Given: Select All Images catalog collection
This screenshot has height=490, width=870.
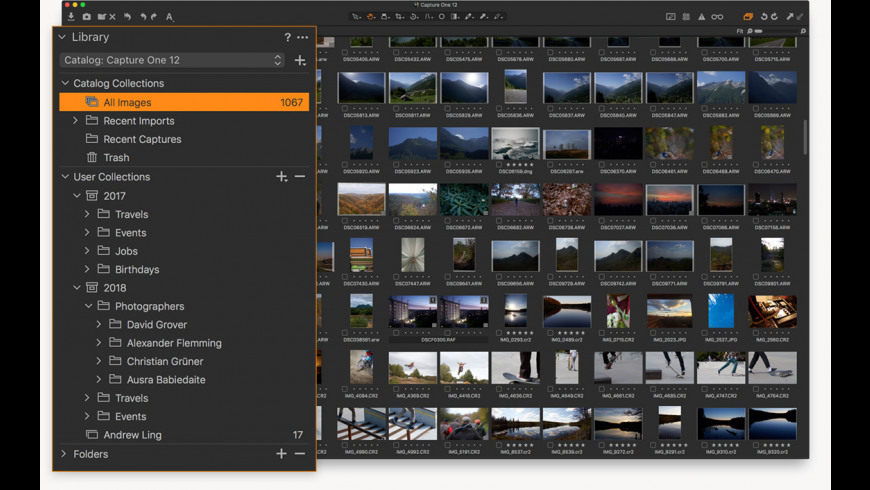Looking at the screenshot, I should [x=127, y=103].
